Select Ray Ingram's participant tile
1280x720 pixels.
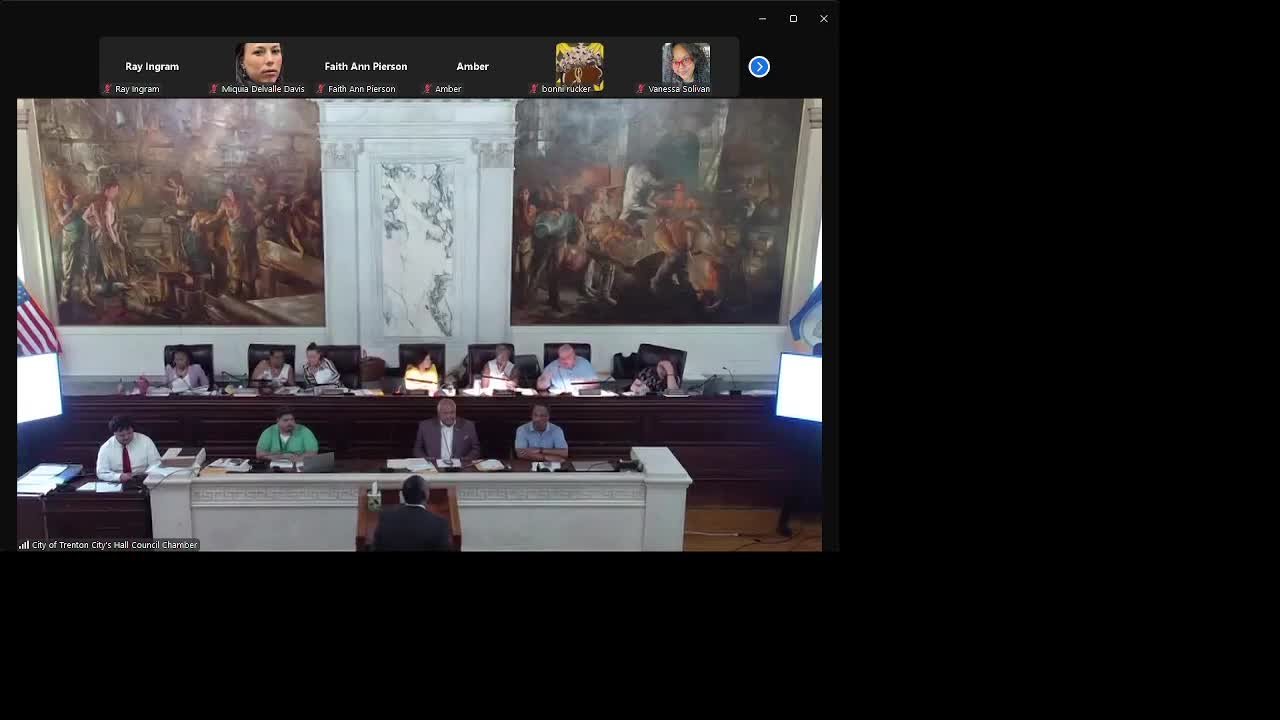tap(152, 67)
